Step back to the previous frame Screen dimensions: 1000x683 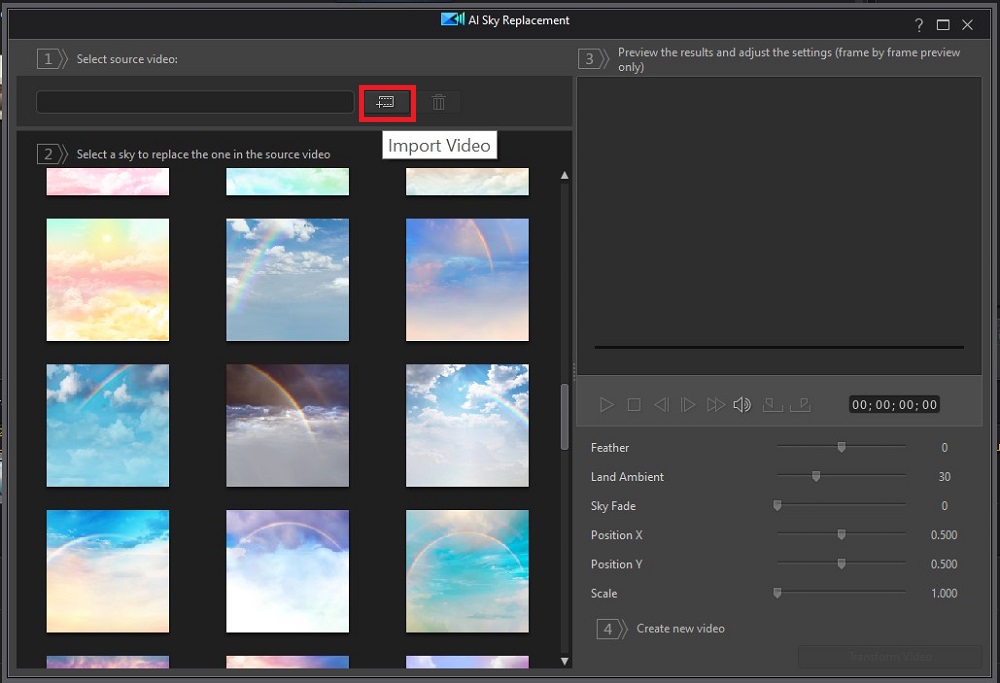click(x=661, y=405)
